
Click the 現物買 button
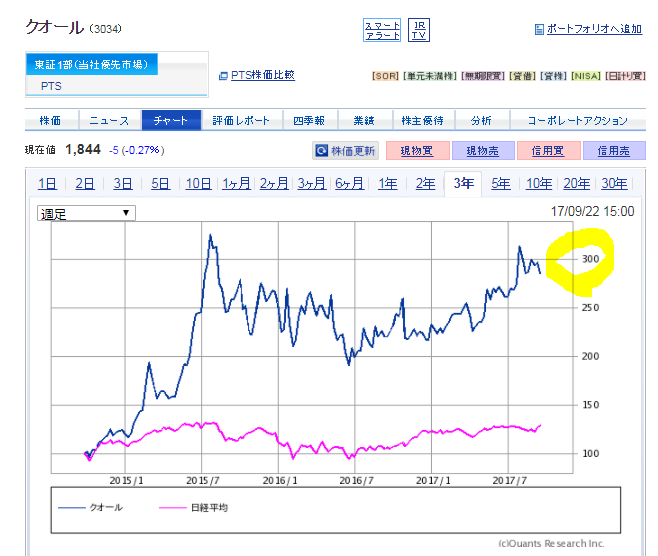(417, 151)
